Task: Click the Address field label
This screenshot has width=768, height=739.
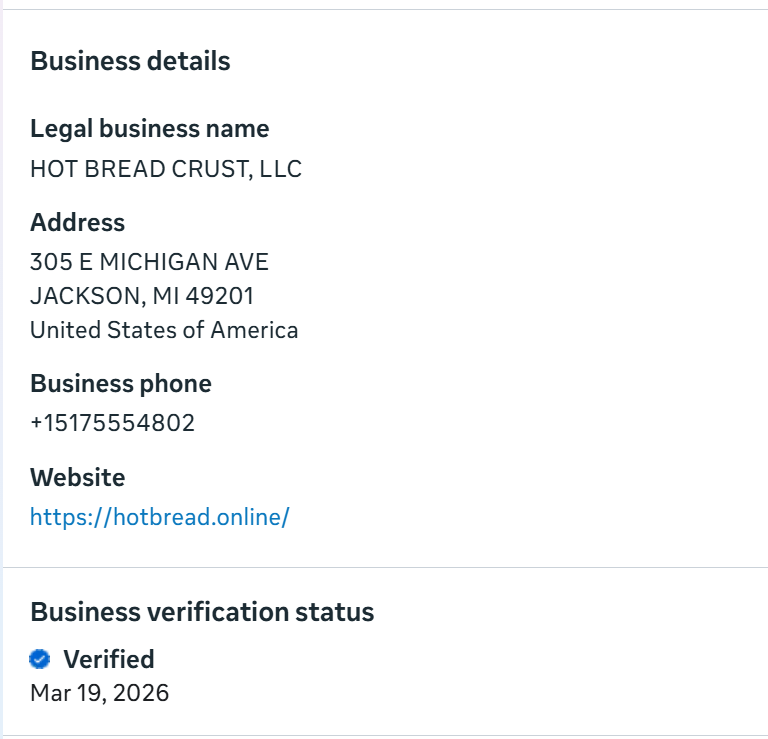Action: (x=77, y=222)
